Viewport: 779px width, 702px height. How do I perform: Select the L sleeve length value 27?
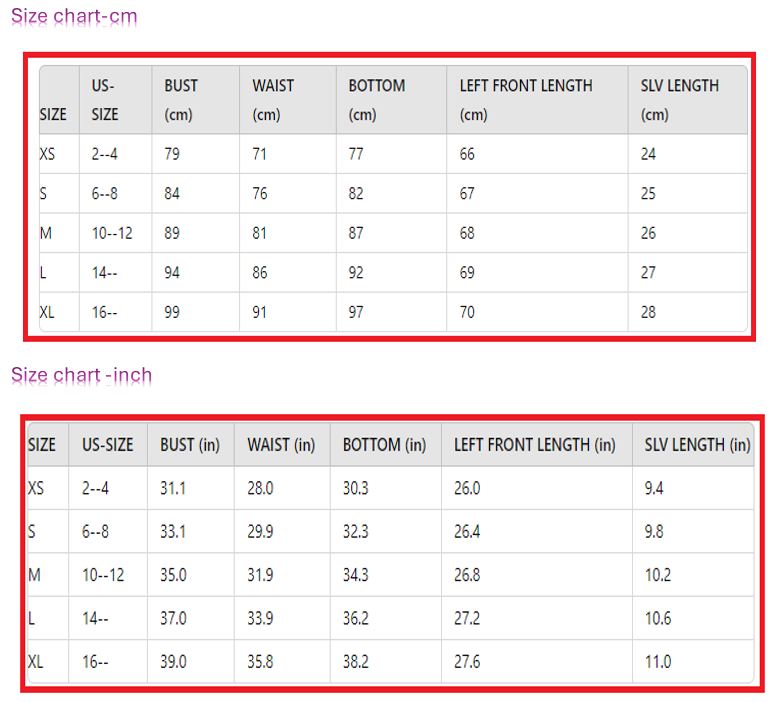pos(648,273)
